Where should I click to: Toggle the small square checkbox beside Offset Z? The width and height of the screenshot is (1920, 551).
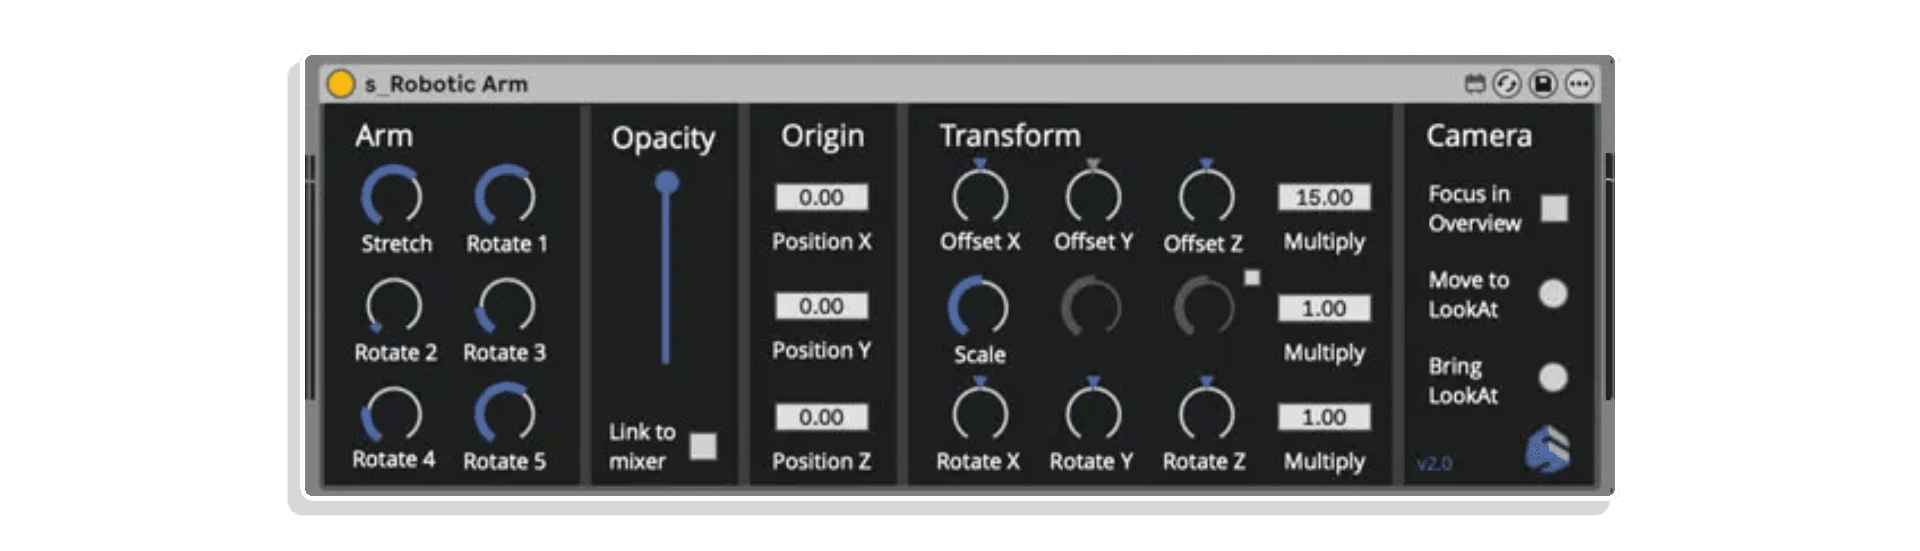coord(1252,278)
